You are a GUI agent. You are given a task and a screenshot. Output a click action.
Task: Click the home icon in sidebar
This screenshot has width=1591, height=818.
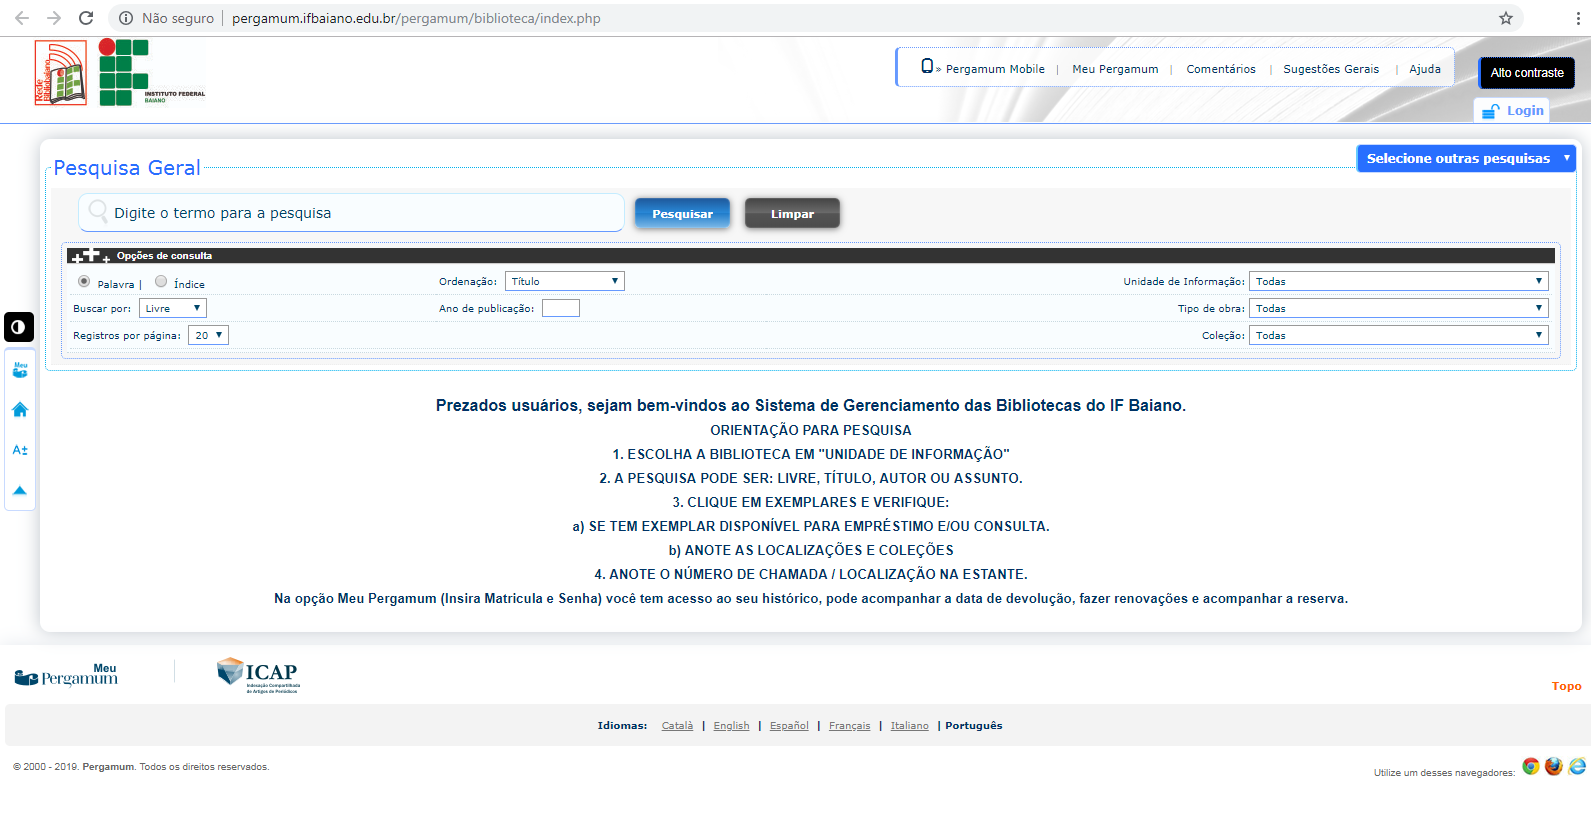[20, 410]
